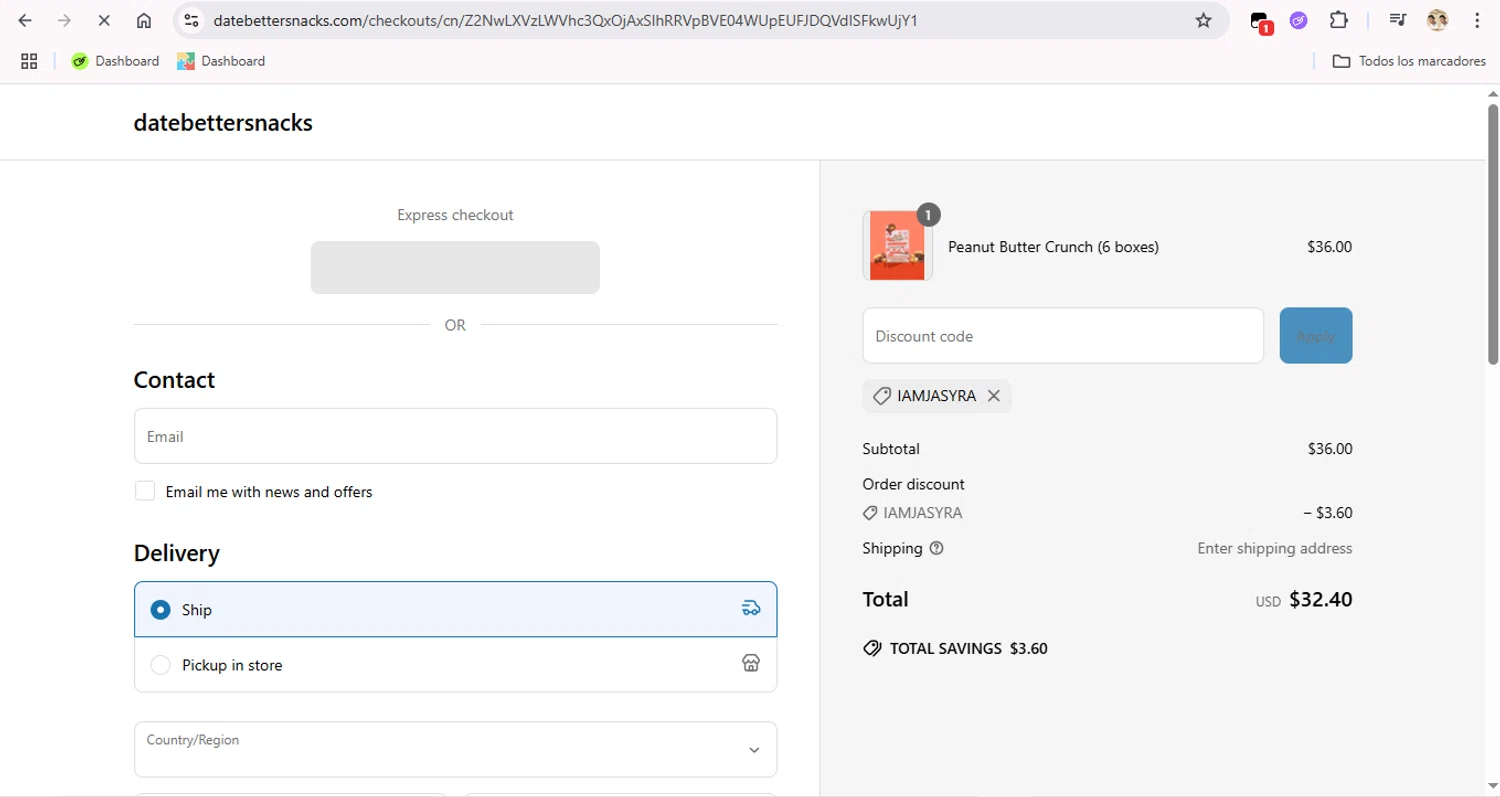Click the TOTAL SAVINGS tag icon
This screenshot has height=797, width=1500.
872,648
